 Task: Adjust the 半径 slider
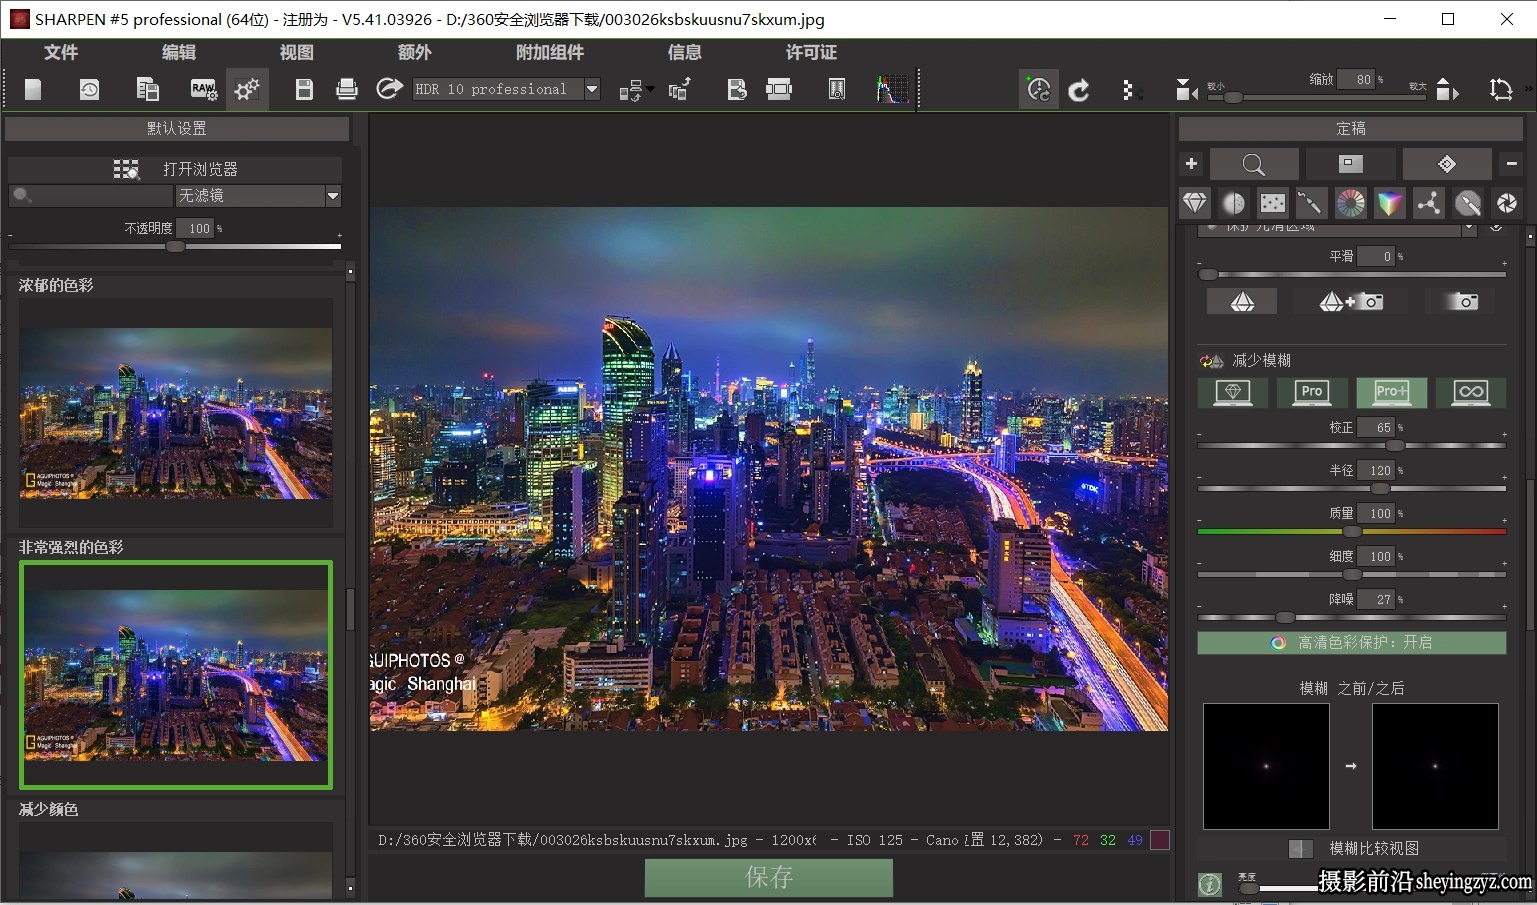coord(1351,489)
